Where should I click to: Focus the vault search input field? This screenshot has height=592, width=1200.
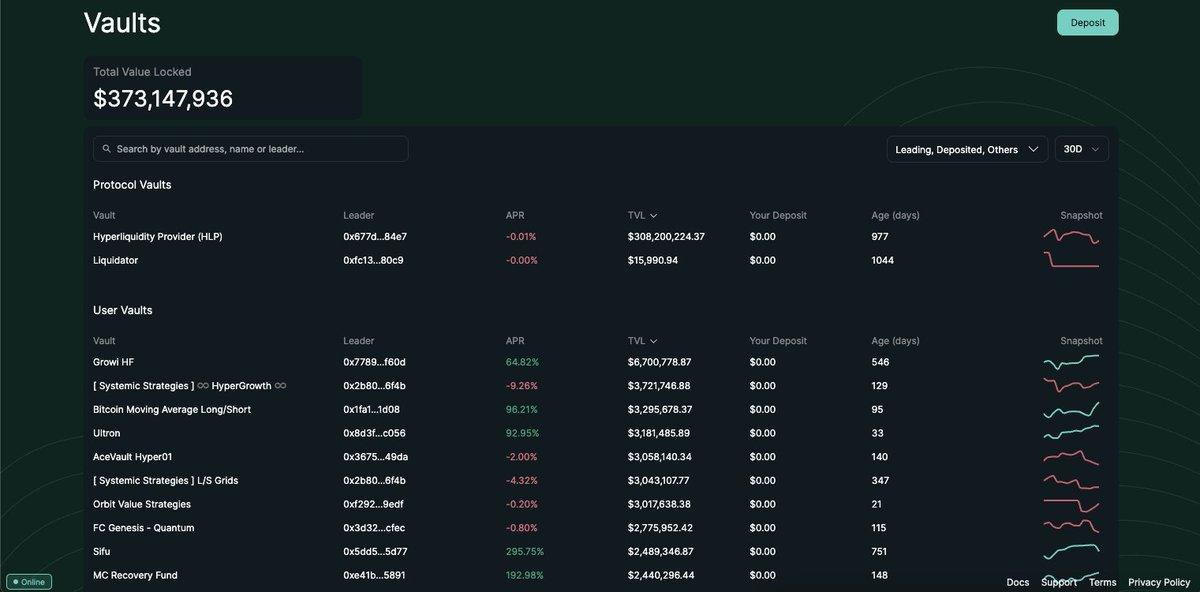pos(258,149)
